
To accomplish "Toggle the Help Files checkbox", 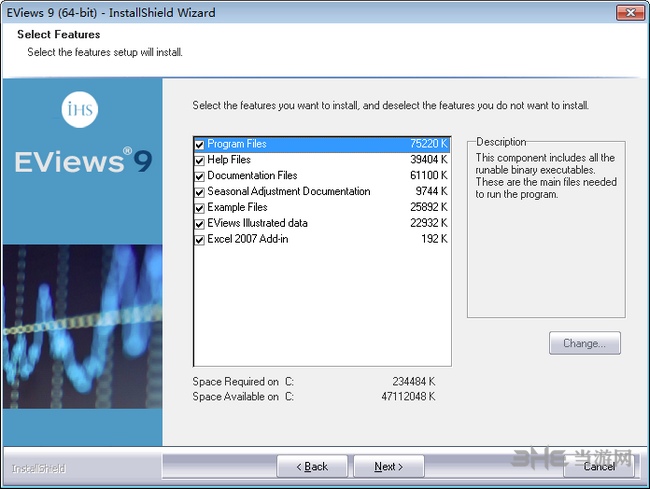I will (200, 161).
